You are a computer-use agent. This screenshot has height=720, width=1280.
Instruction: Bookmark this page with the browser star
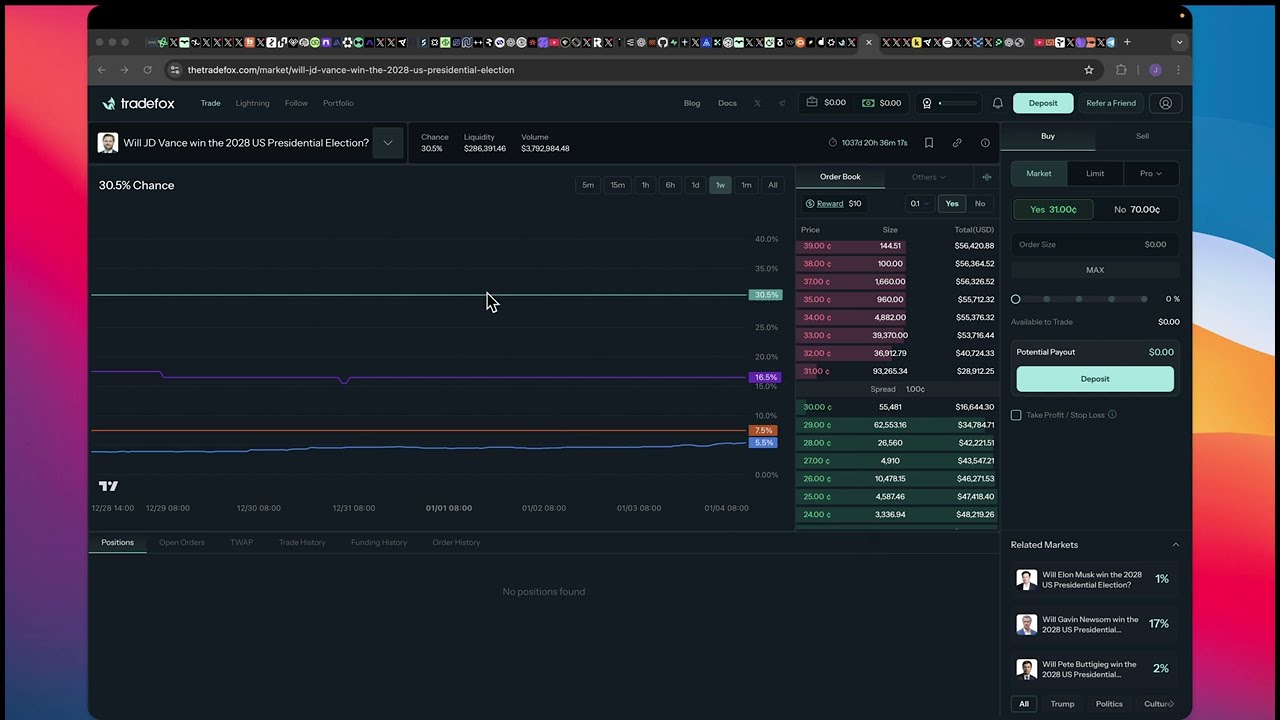tap(1089, 70)
